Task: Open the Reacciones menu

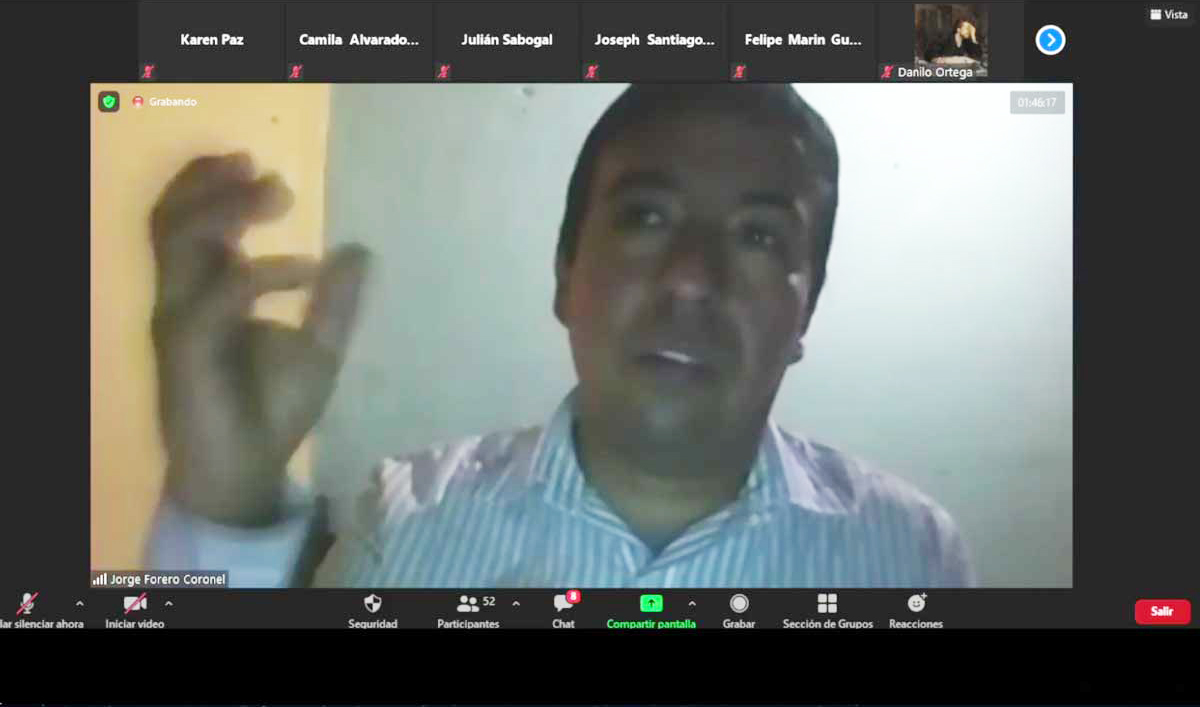Action: 916,604
